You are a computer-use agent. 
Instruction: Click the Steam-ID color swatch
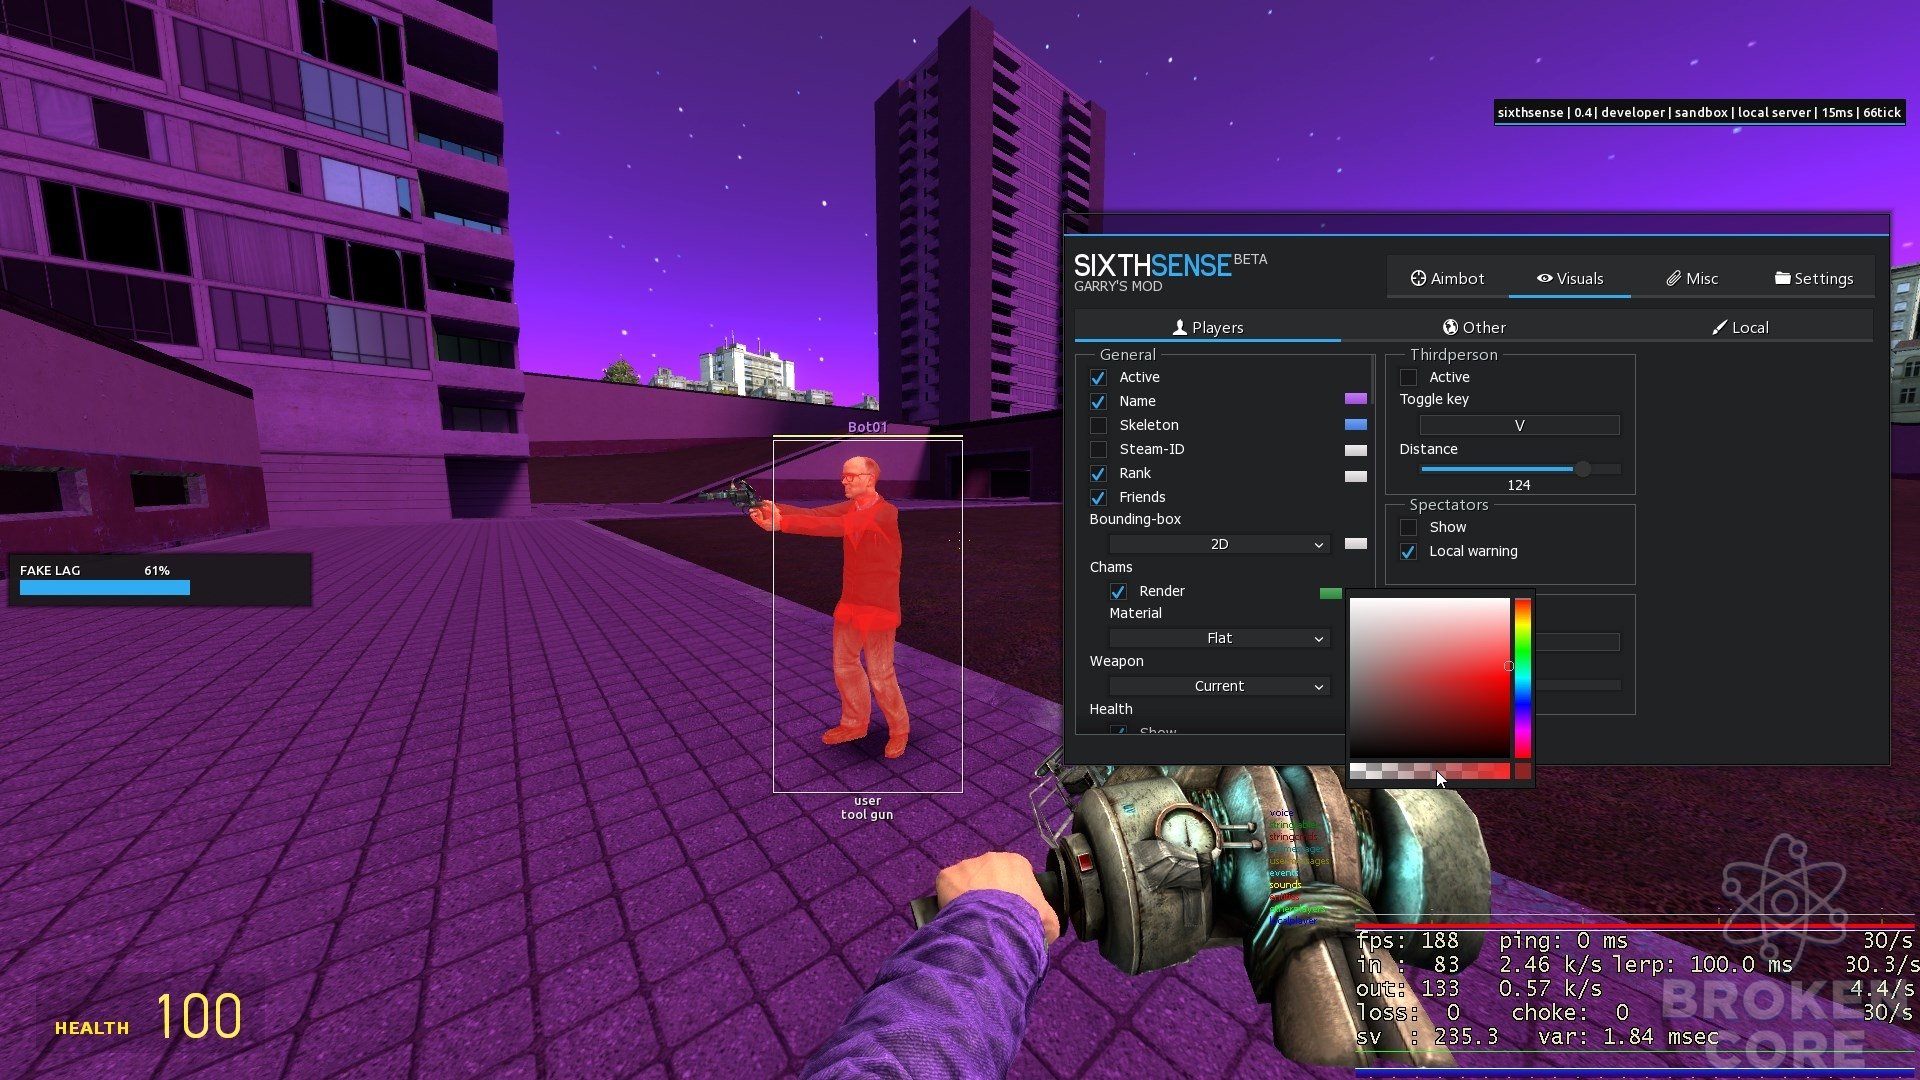pyautogui.click(x=1356, y=451)
